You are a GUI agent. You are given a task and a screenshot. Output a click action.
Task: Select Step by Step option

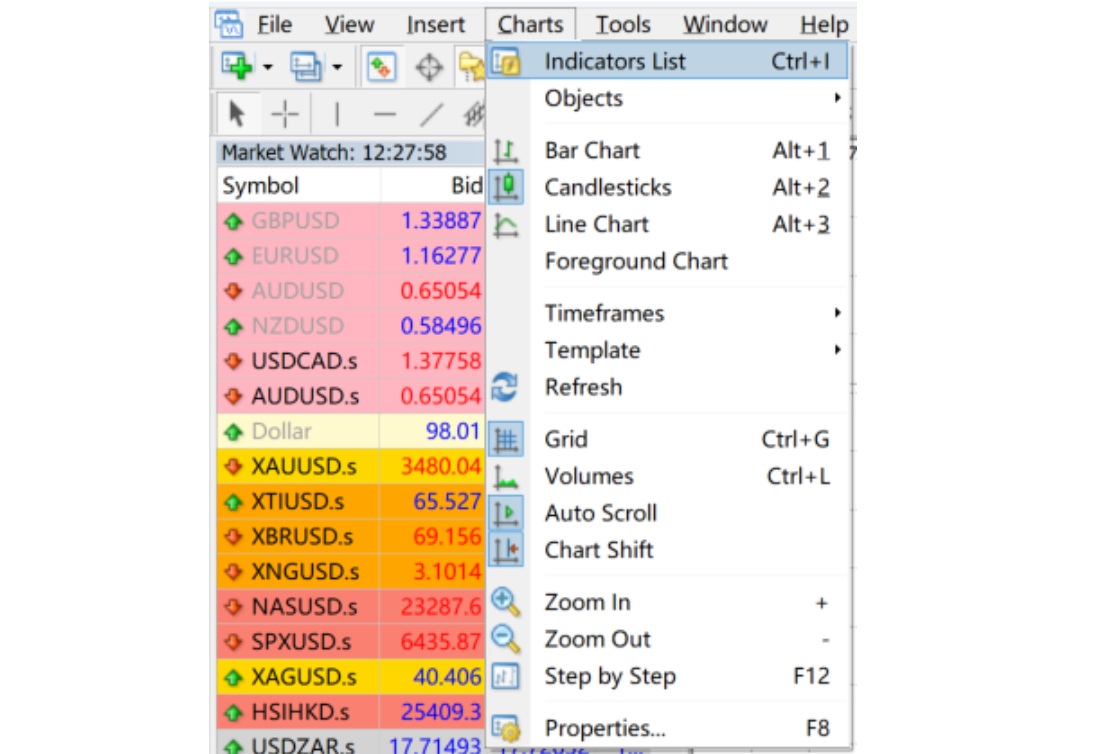click(667, 676)
